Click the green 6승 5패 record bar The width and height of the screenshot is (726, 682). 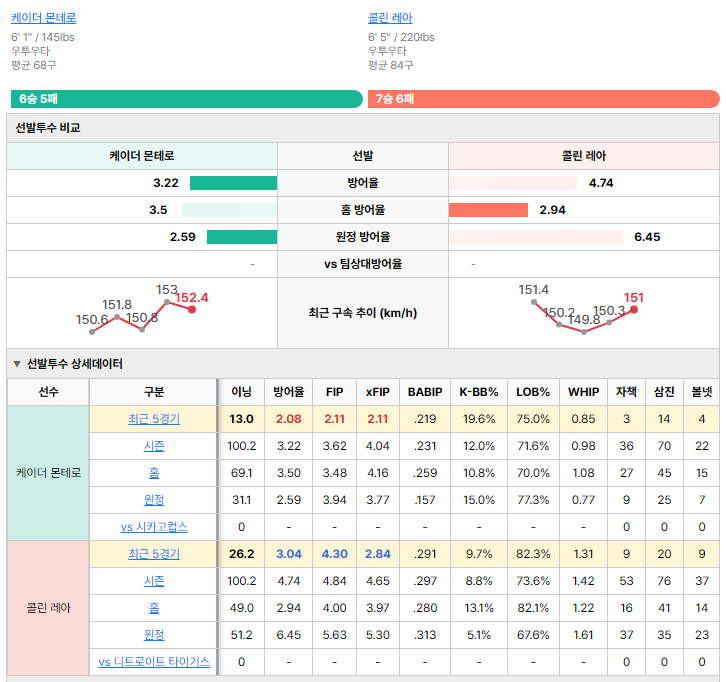coord(187,99)
